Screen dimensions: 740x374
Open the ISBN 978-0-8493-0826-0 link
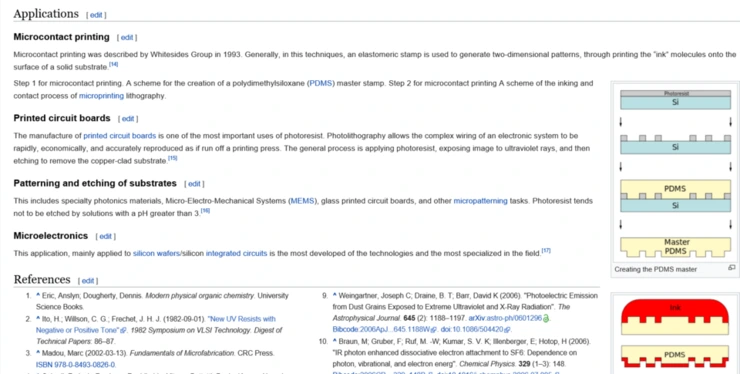[76, 365]
